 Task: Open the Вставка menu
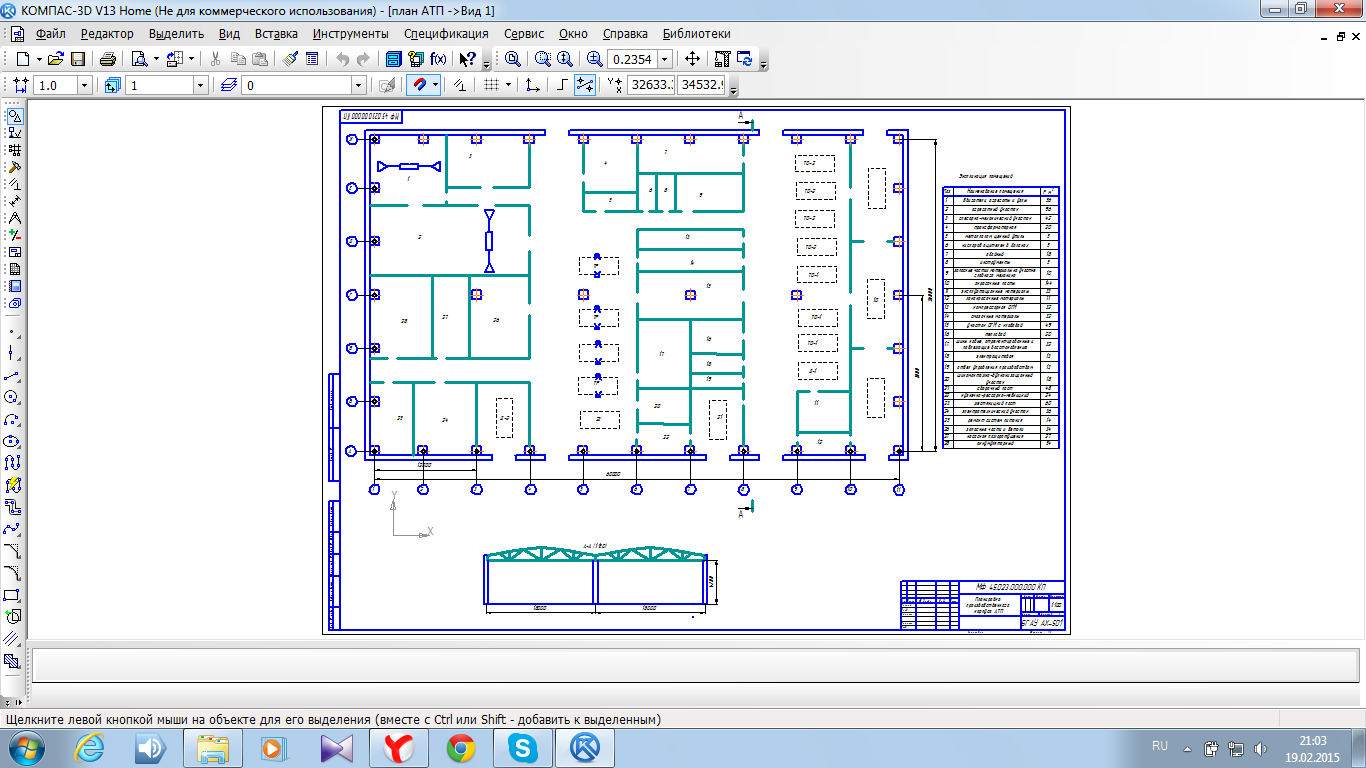pyautogui.click(x=276, y=33)
